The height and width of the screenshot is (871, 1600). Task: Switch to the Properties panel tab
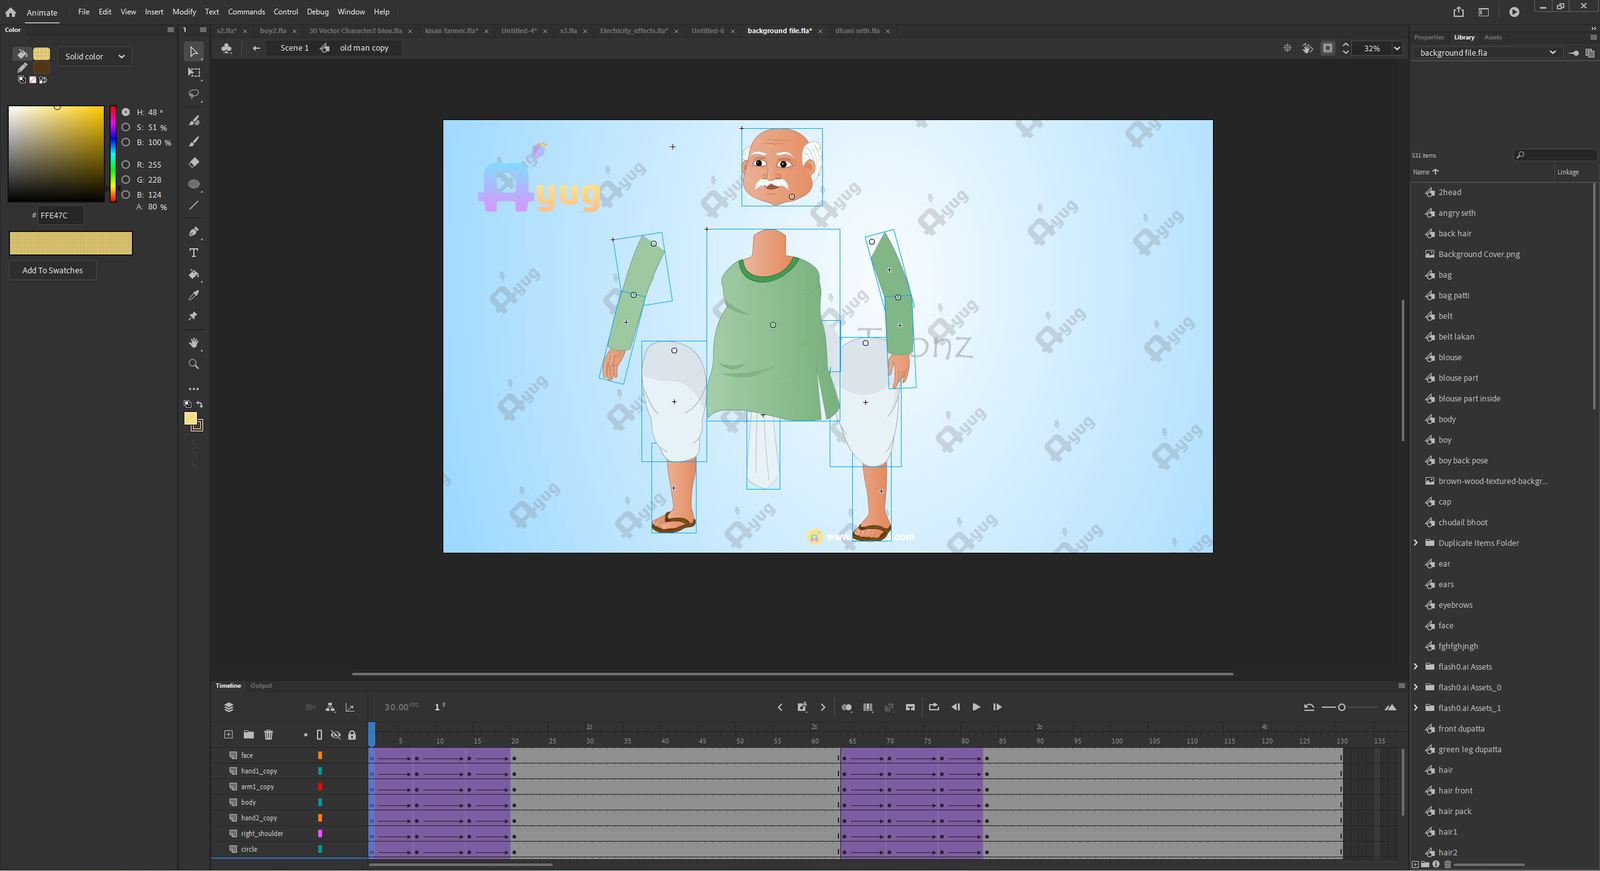pyautogui.click(x=1428, y=37)
